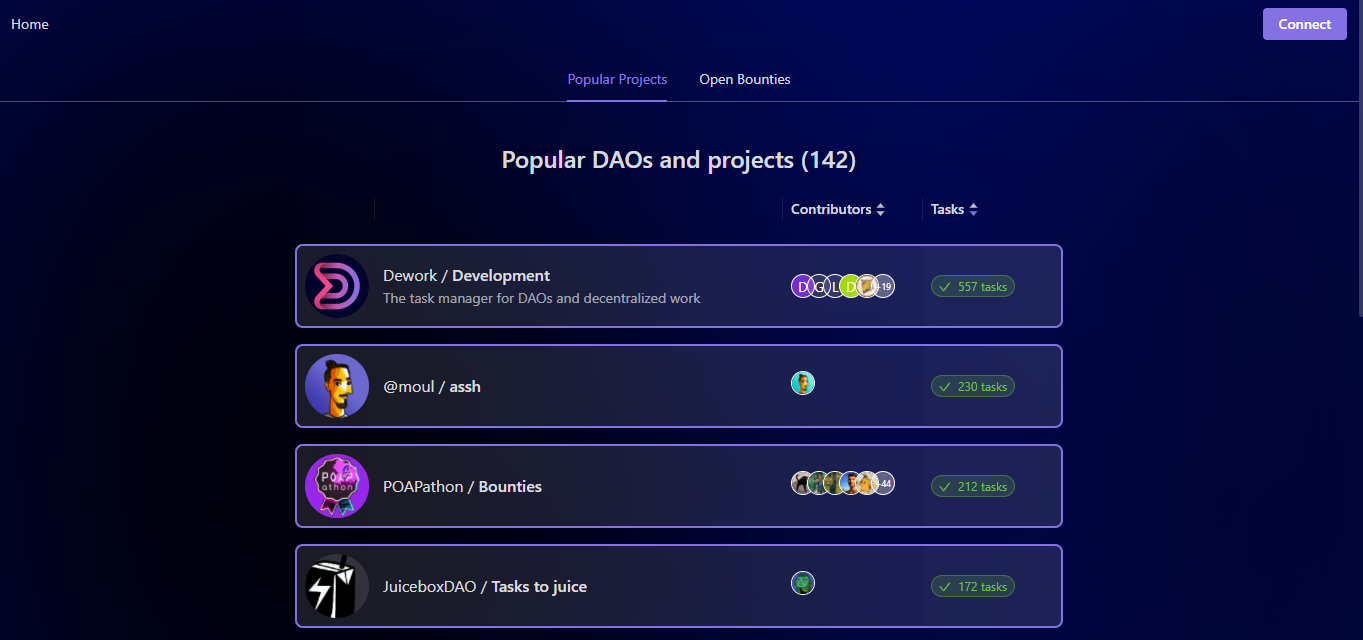Screen dimensions: 1363x640
Task: Click the '230 tasks' count label
Action: pos(982,387)
